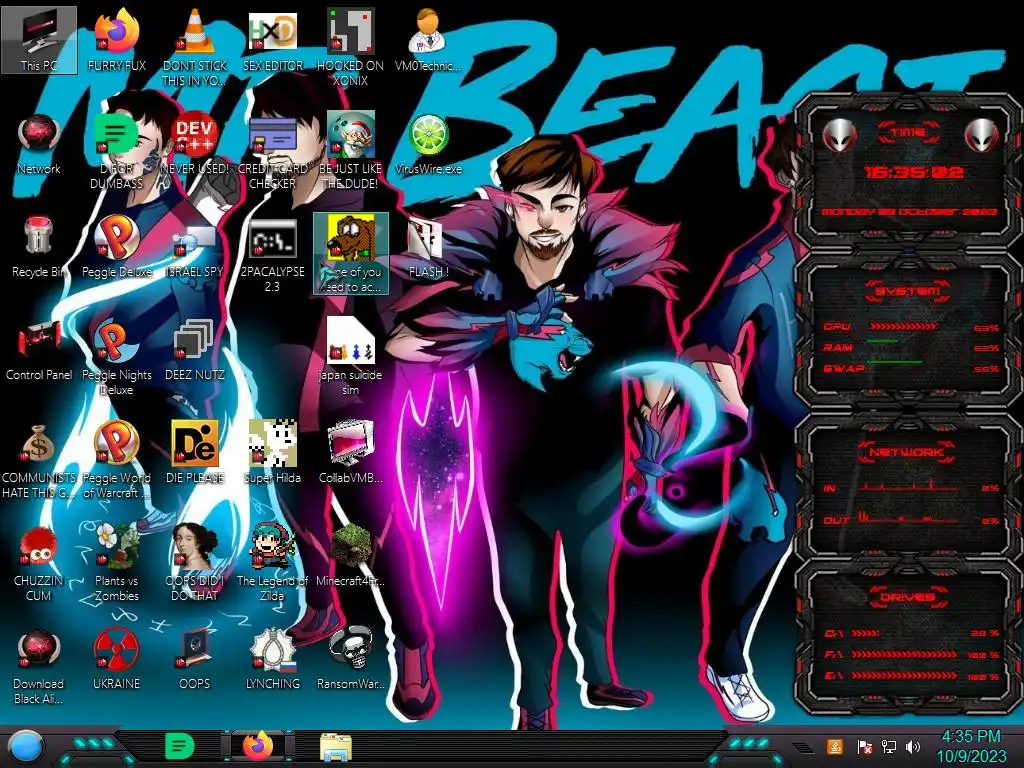This screenshot has width=1024, height=768.
Task: Click the left alien head in TIME widget
Action: [839, 135]
